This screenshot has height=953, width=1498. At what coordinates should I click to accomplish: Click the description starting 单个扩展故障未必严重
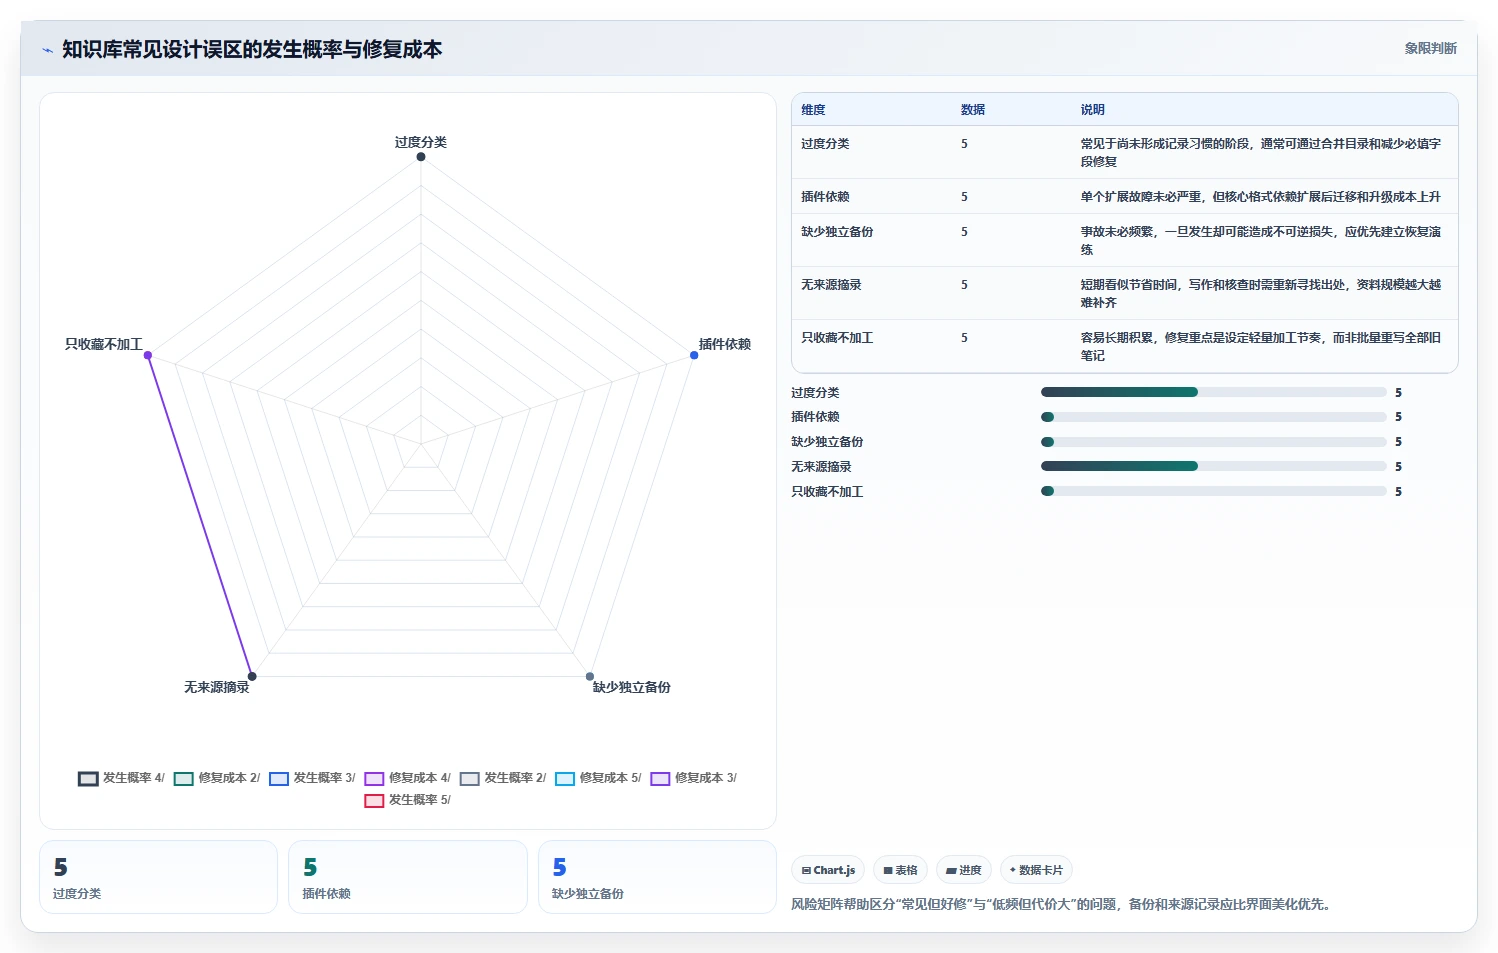(1261, 197)
